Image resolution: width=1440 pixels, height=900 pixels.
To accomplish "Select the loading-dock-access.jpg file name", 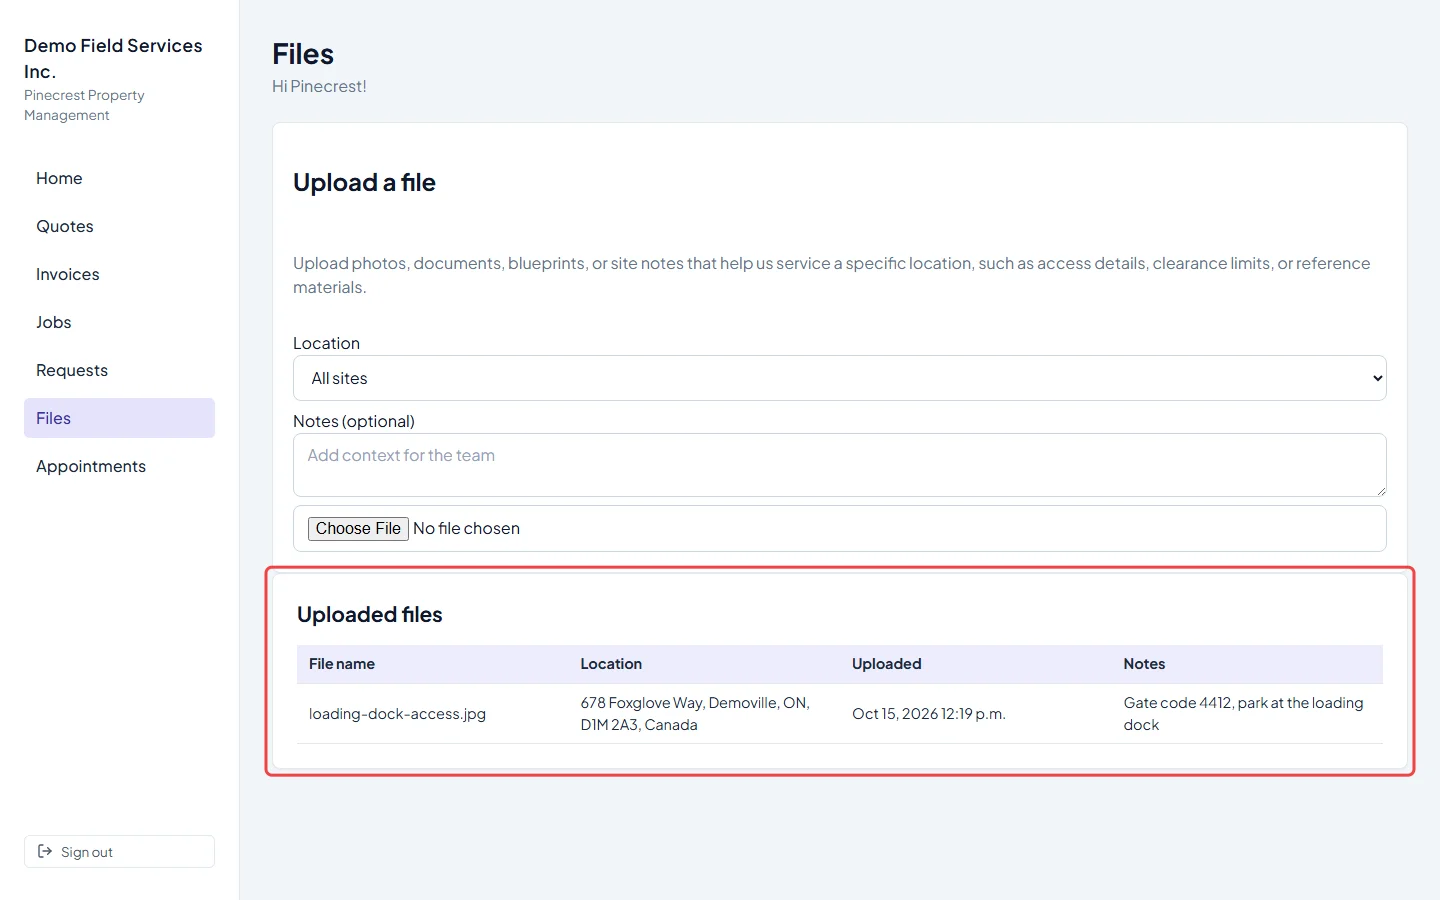I will pos(397,714).
